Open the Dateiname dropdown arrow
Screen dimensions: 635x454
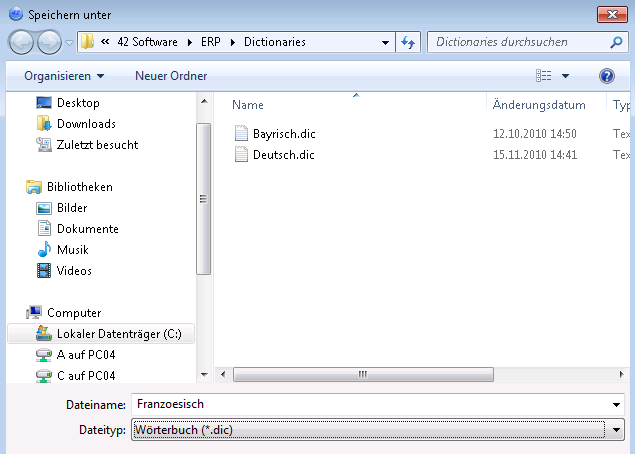pyautogui.click(x=616, y=405)
